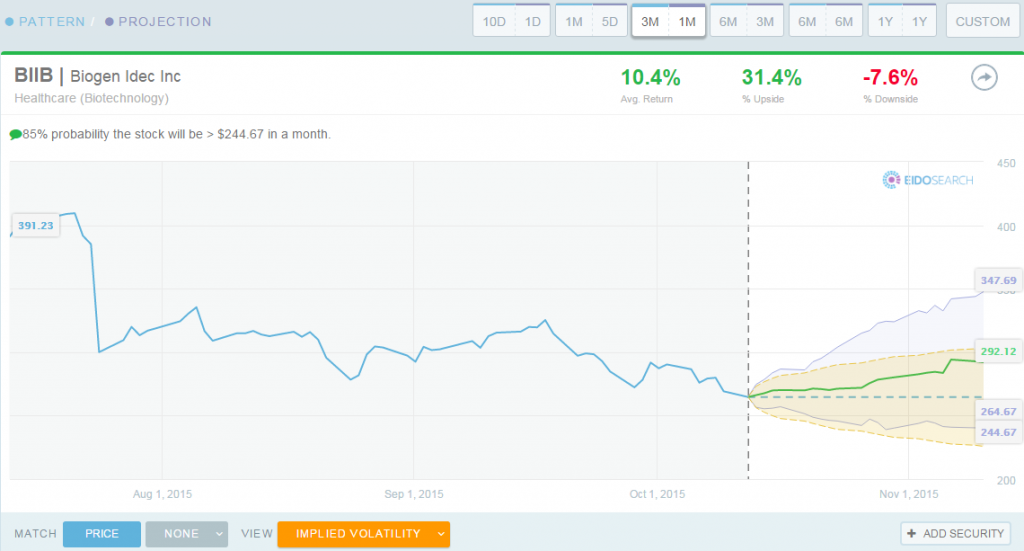Click the -7.6% Downside value
The width and height of the screenshot is (1024, 551).
pyautogui.click(x=890, y=78)
